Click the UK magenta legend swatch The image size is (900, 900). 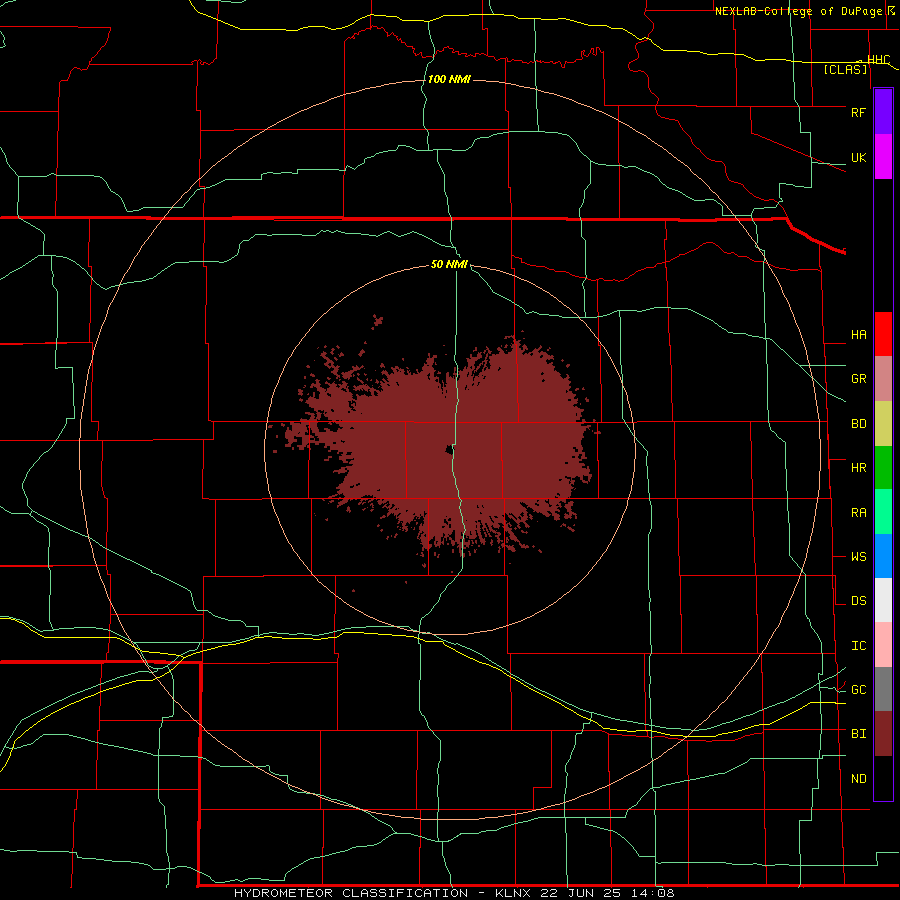(883, 157)
